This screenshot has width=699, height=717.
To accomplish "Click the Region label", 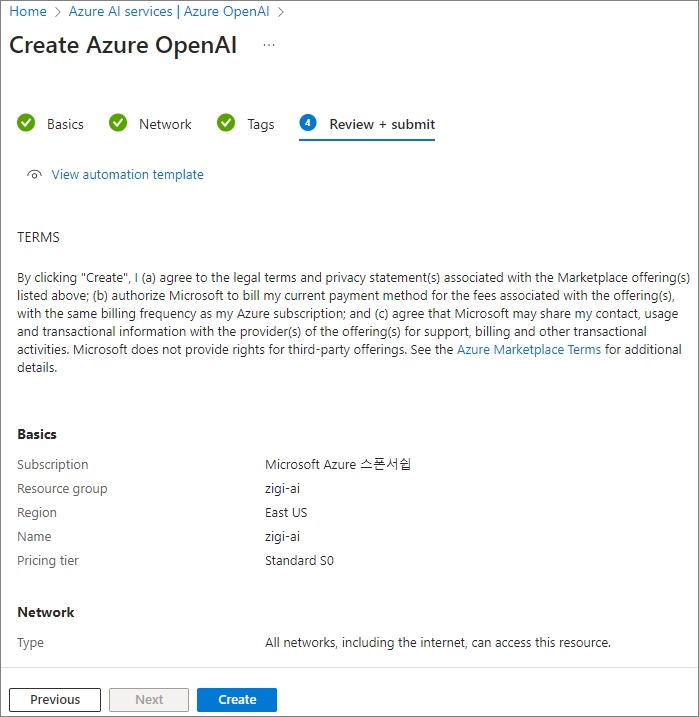I will [x=37, y=513].
